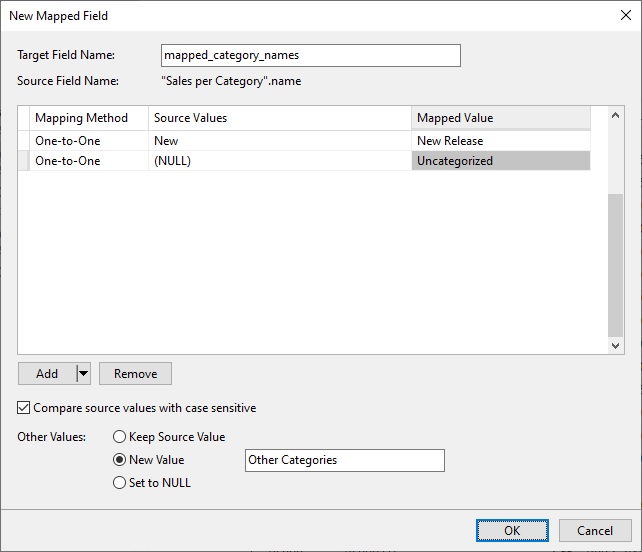Click the Add button
Image resolution: width=642 pixels, height=552 pixels.
(47, 373)
